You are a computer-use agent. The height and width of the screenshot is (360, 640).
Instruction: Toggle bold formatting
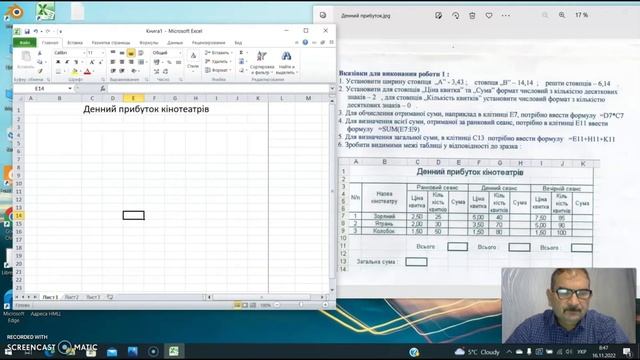tap(58, 62)
